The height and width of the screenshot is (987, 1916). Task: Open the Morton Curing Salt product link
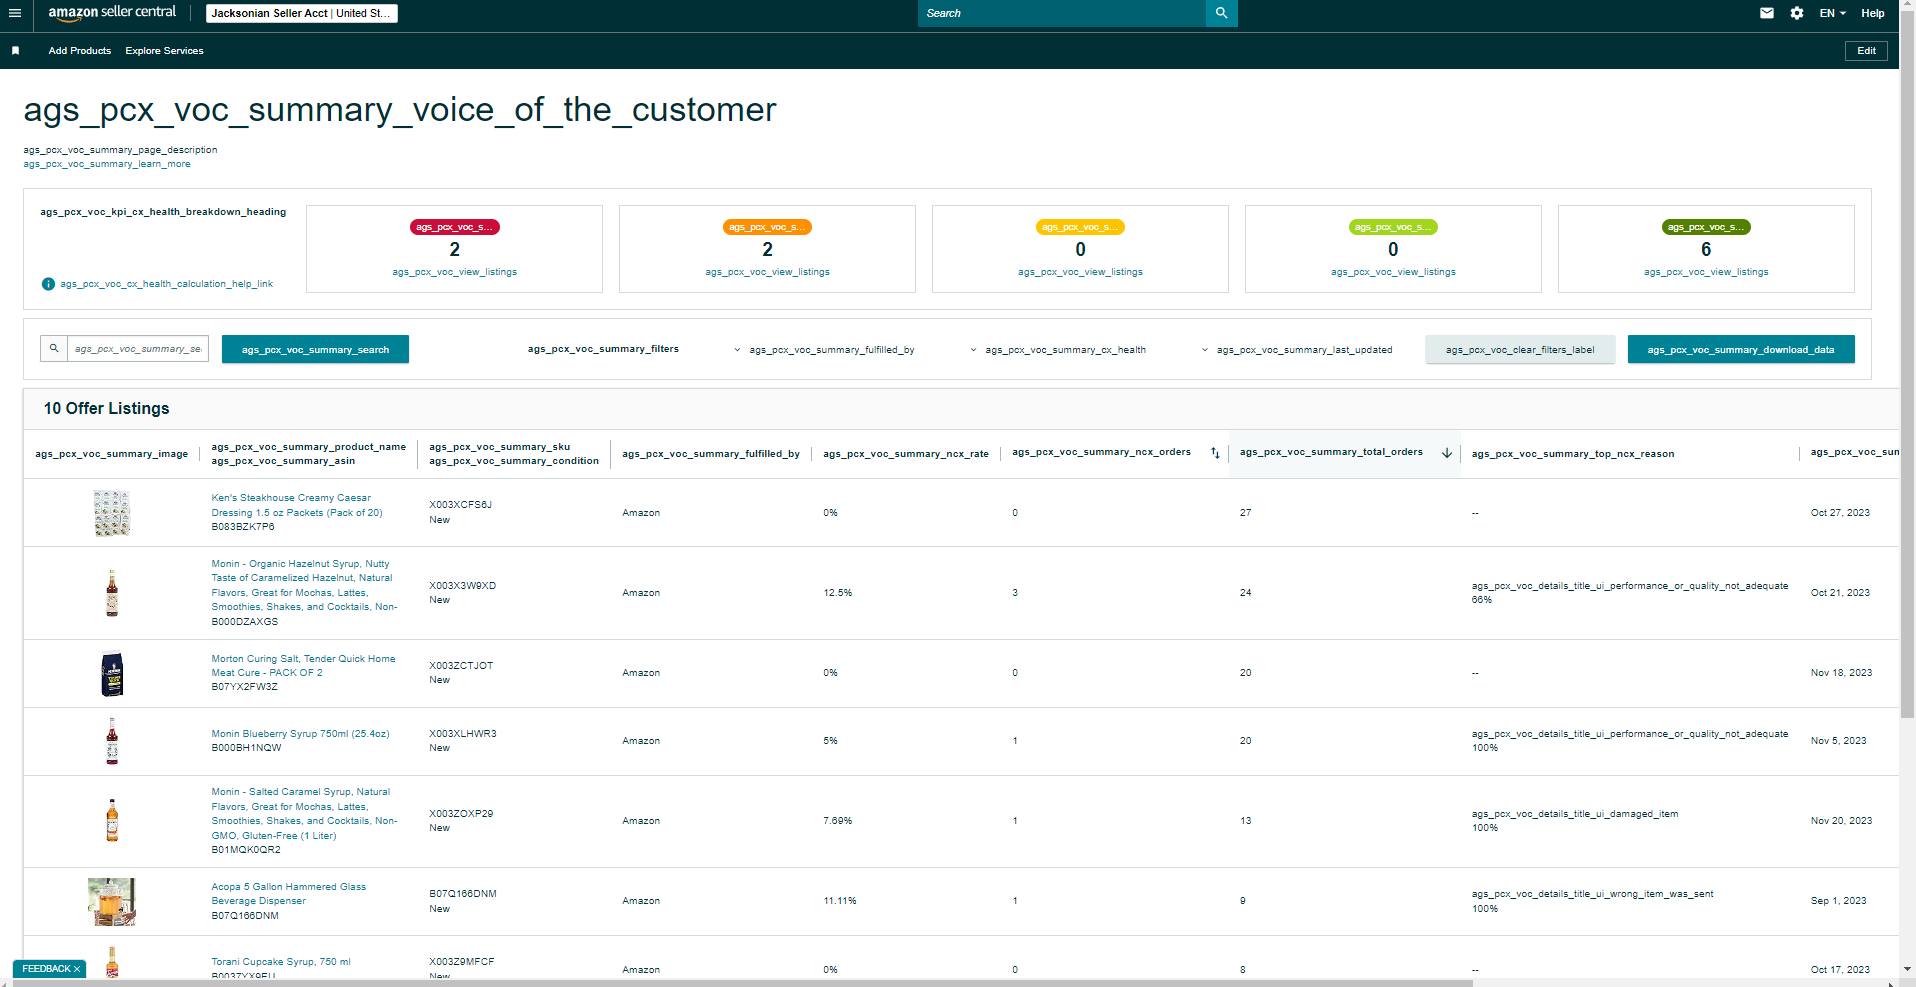(x=303, y=666)
